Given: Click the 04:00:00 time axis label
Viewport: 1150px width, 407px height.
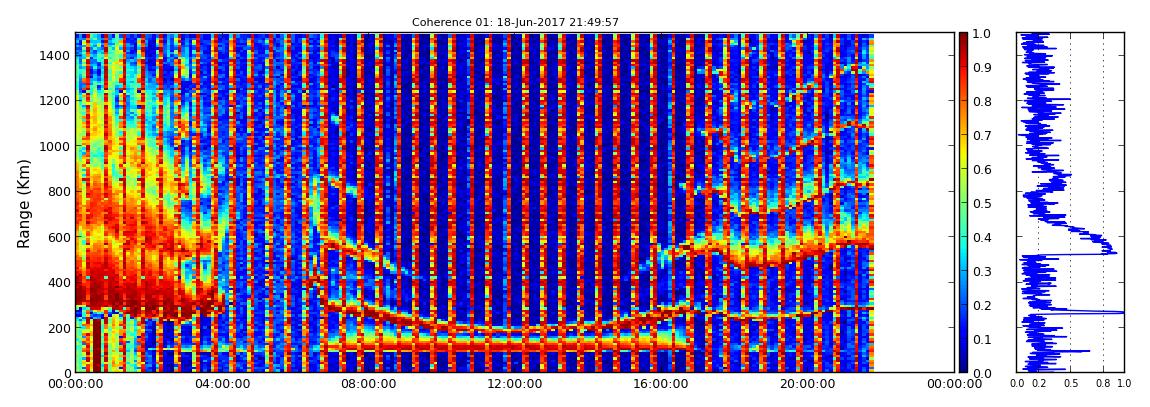Looking at the screenshot, I should pos(221,384).
